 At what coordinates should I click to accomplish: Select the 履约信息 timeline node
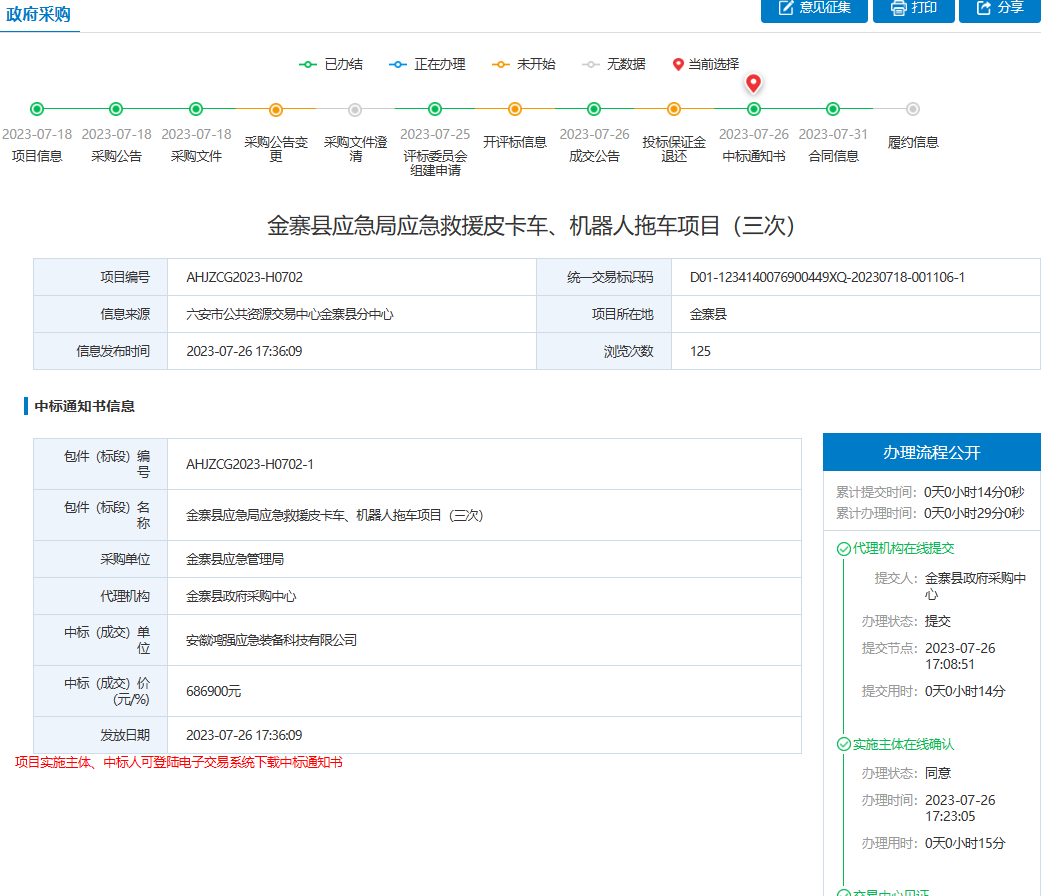(x=912, y=109)
